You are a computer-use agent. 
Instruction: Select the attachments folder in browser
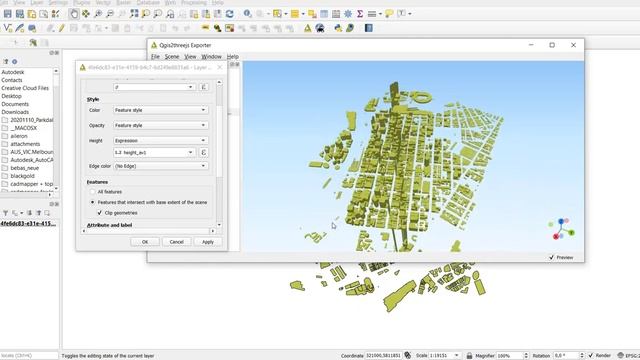pos(25,144)
